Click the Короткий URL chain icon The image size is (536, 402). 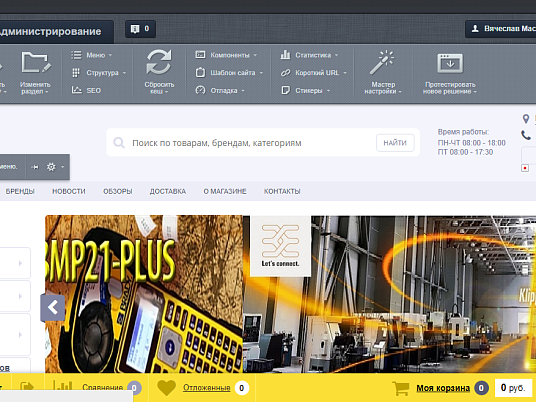coord(285,73)
